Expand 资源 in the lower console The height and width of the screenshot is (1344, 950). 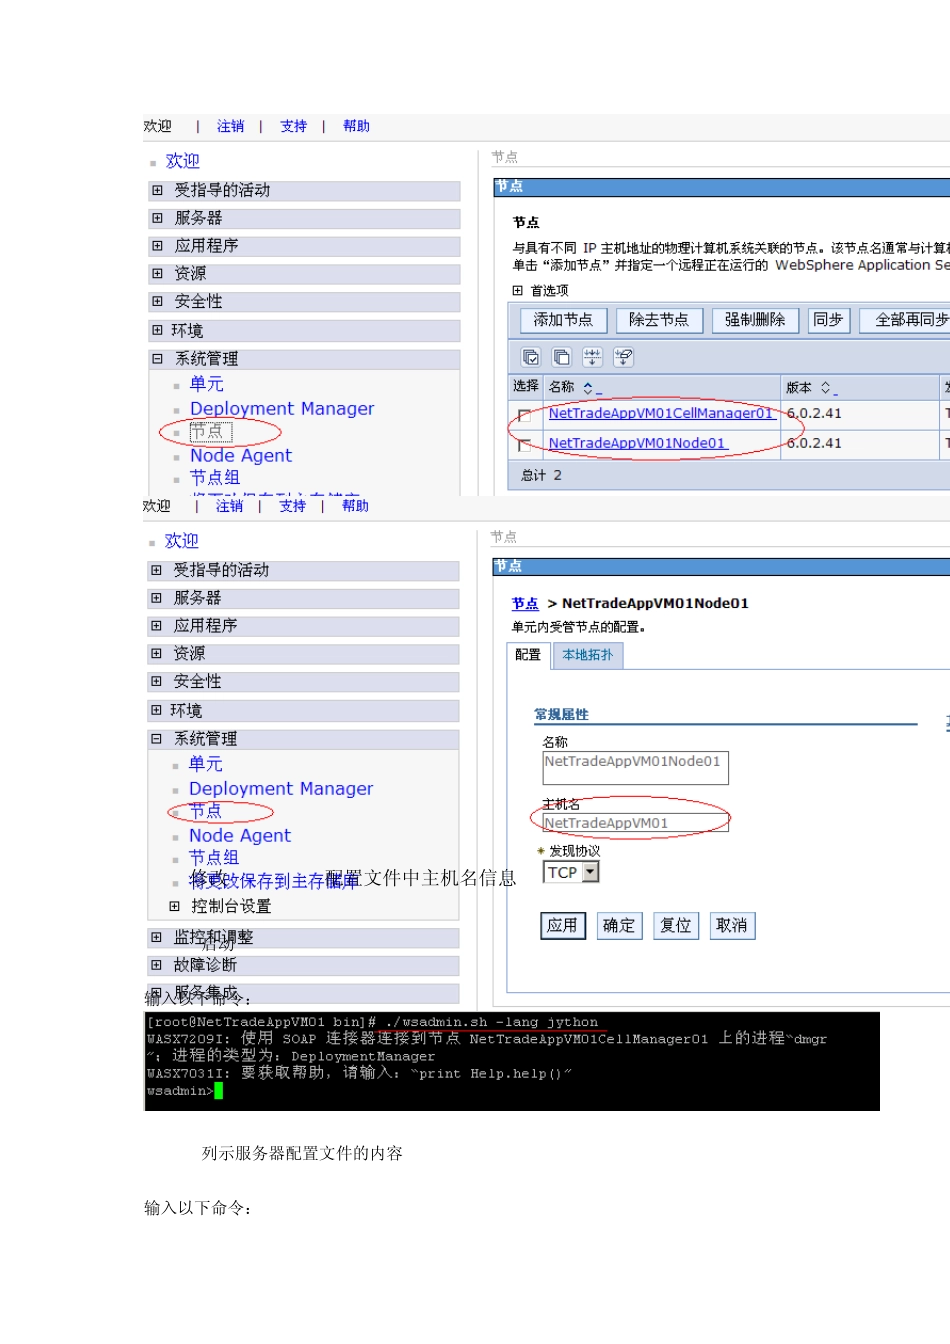(x=156, y=653)
